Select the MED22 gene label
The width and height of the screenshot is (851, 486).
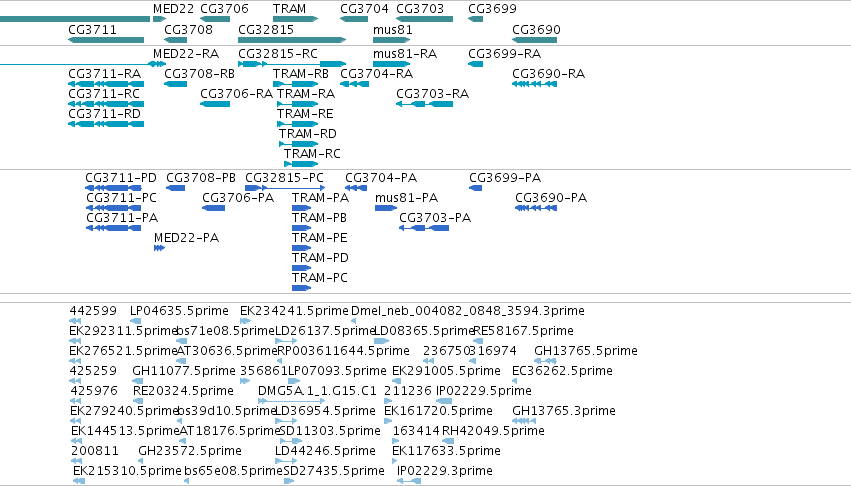(173, 9)
